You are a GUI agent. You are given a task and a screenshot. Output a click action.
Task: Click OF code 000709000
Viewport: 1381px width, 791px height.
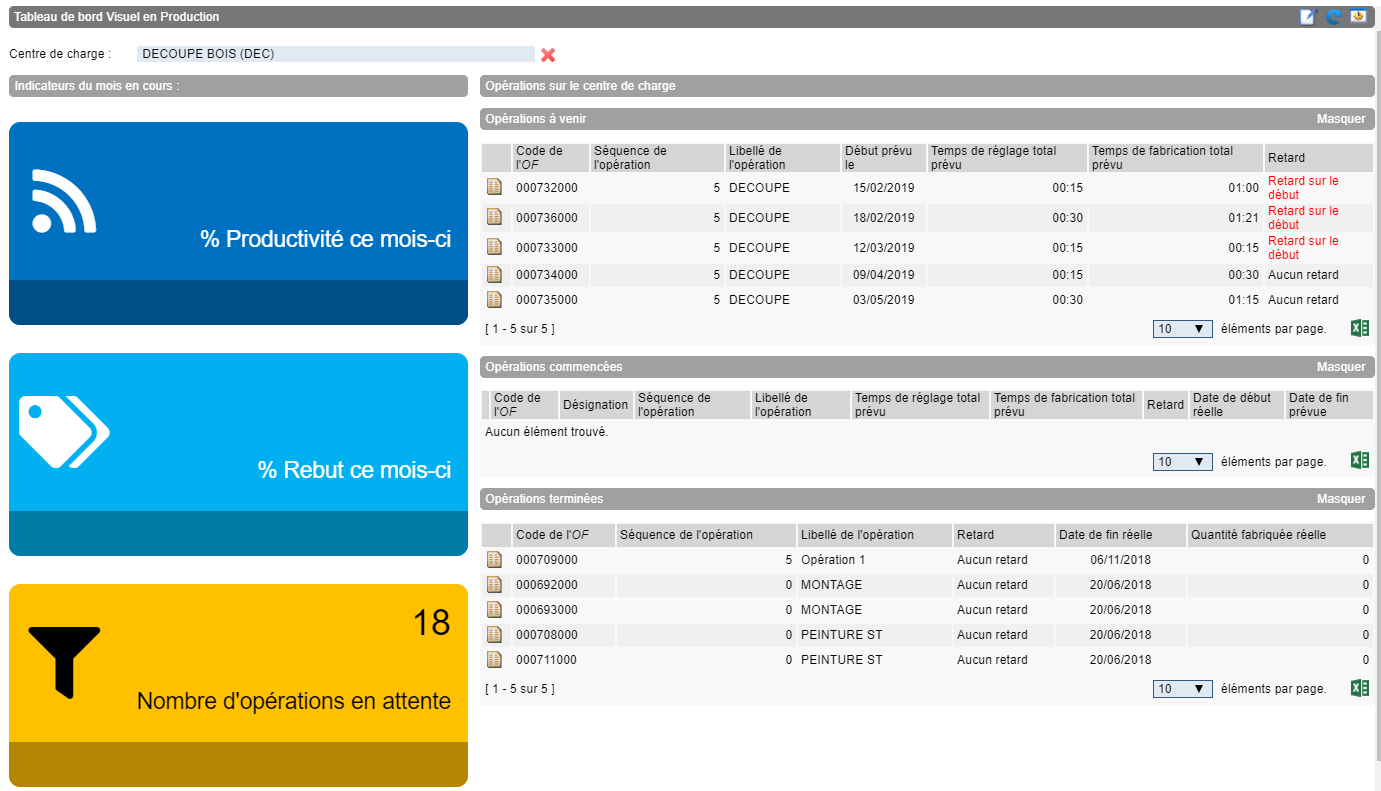tap(546, 560)
